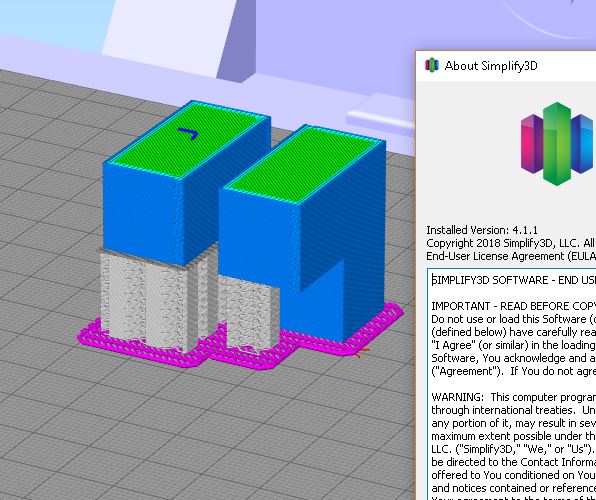Click the "About Simplify3D" window title
The image size is (596, 500).
click(491, 66)
